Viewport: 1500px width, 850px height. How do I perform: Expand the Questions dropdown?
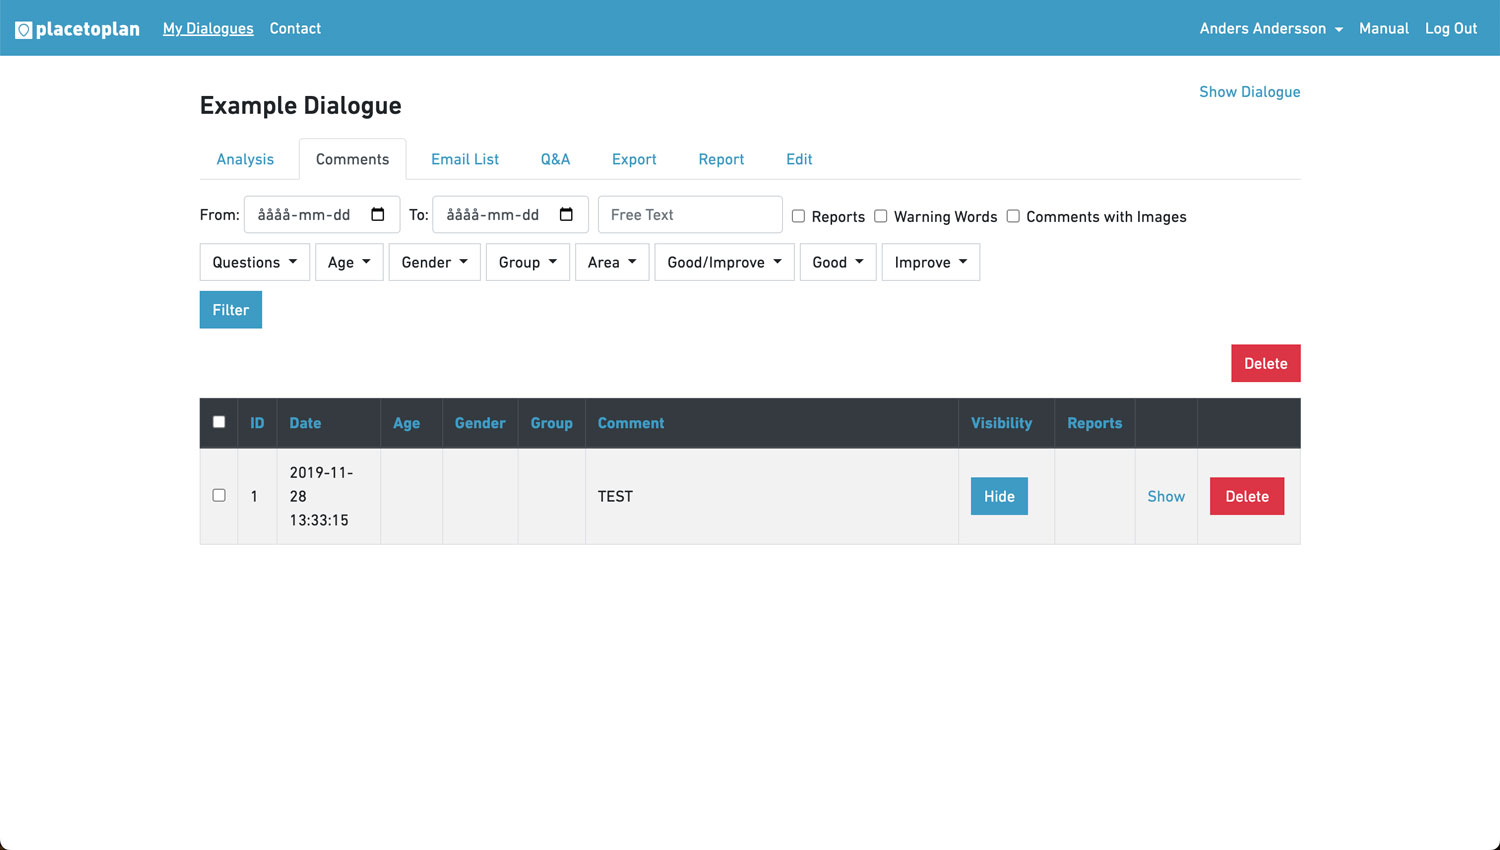[254, 262]
